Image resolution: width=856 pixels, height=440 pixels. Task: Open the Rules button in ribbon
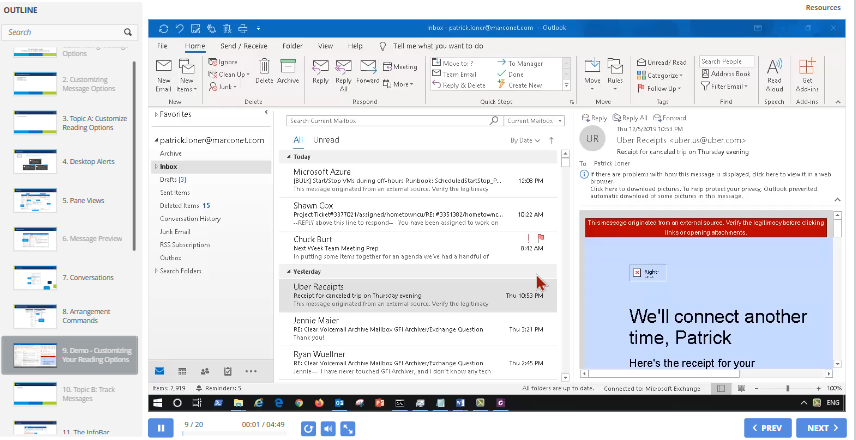(x=615, y=74)
